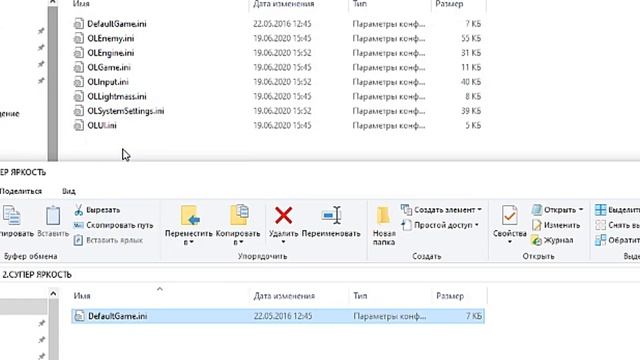Click 39 КБ size of OLSystemSettings.ini

pos(471,111)
